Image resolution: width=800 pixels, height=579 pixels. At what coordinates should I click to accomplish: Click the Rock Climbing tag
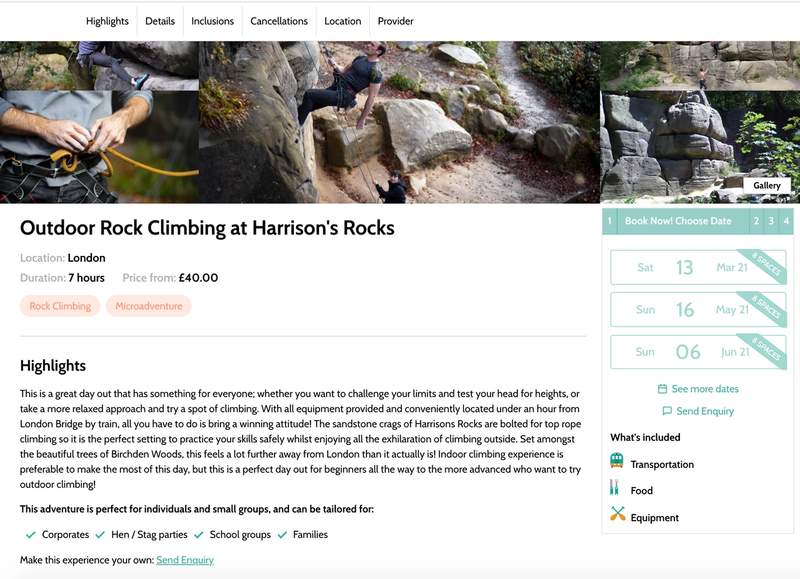tap(60, 306)
